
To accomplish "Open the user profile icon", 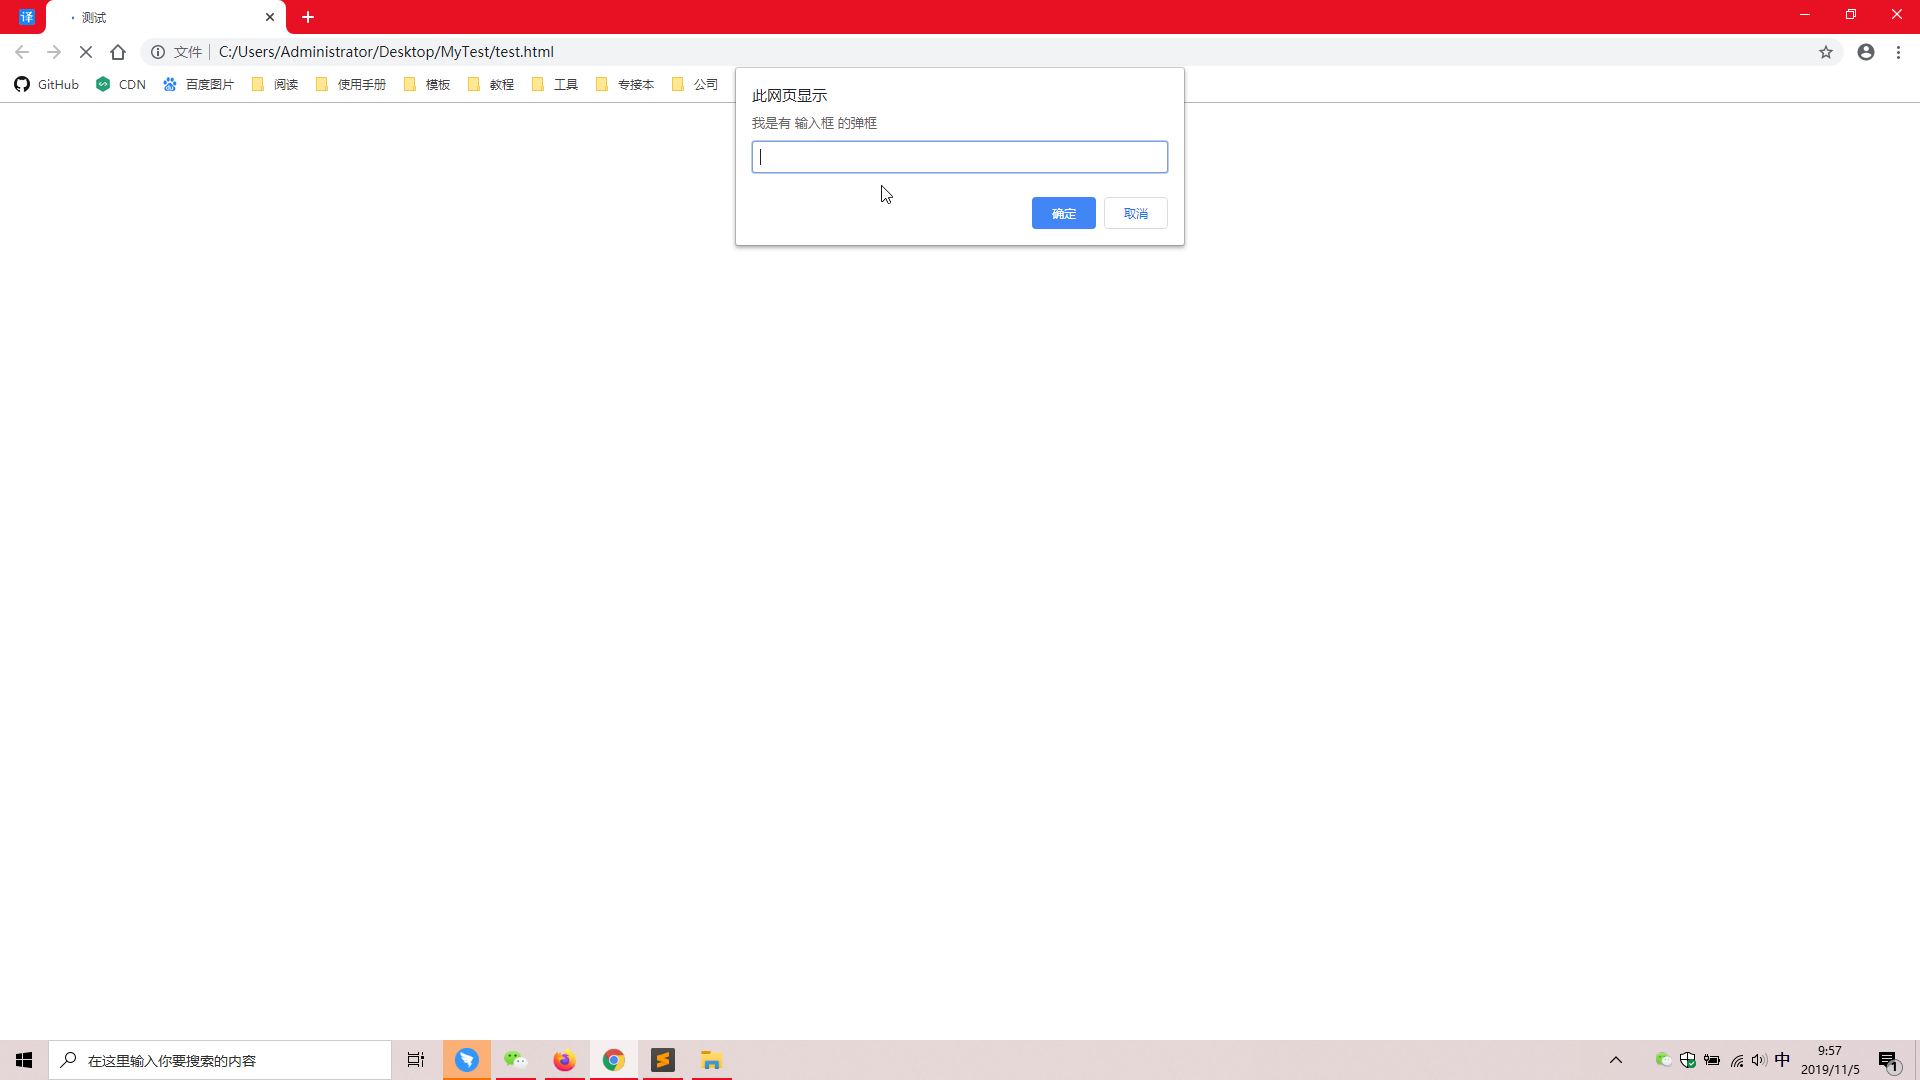I will (x=1866, y=52).
